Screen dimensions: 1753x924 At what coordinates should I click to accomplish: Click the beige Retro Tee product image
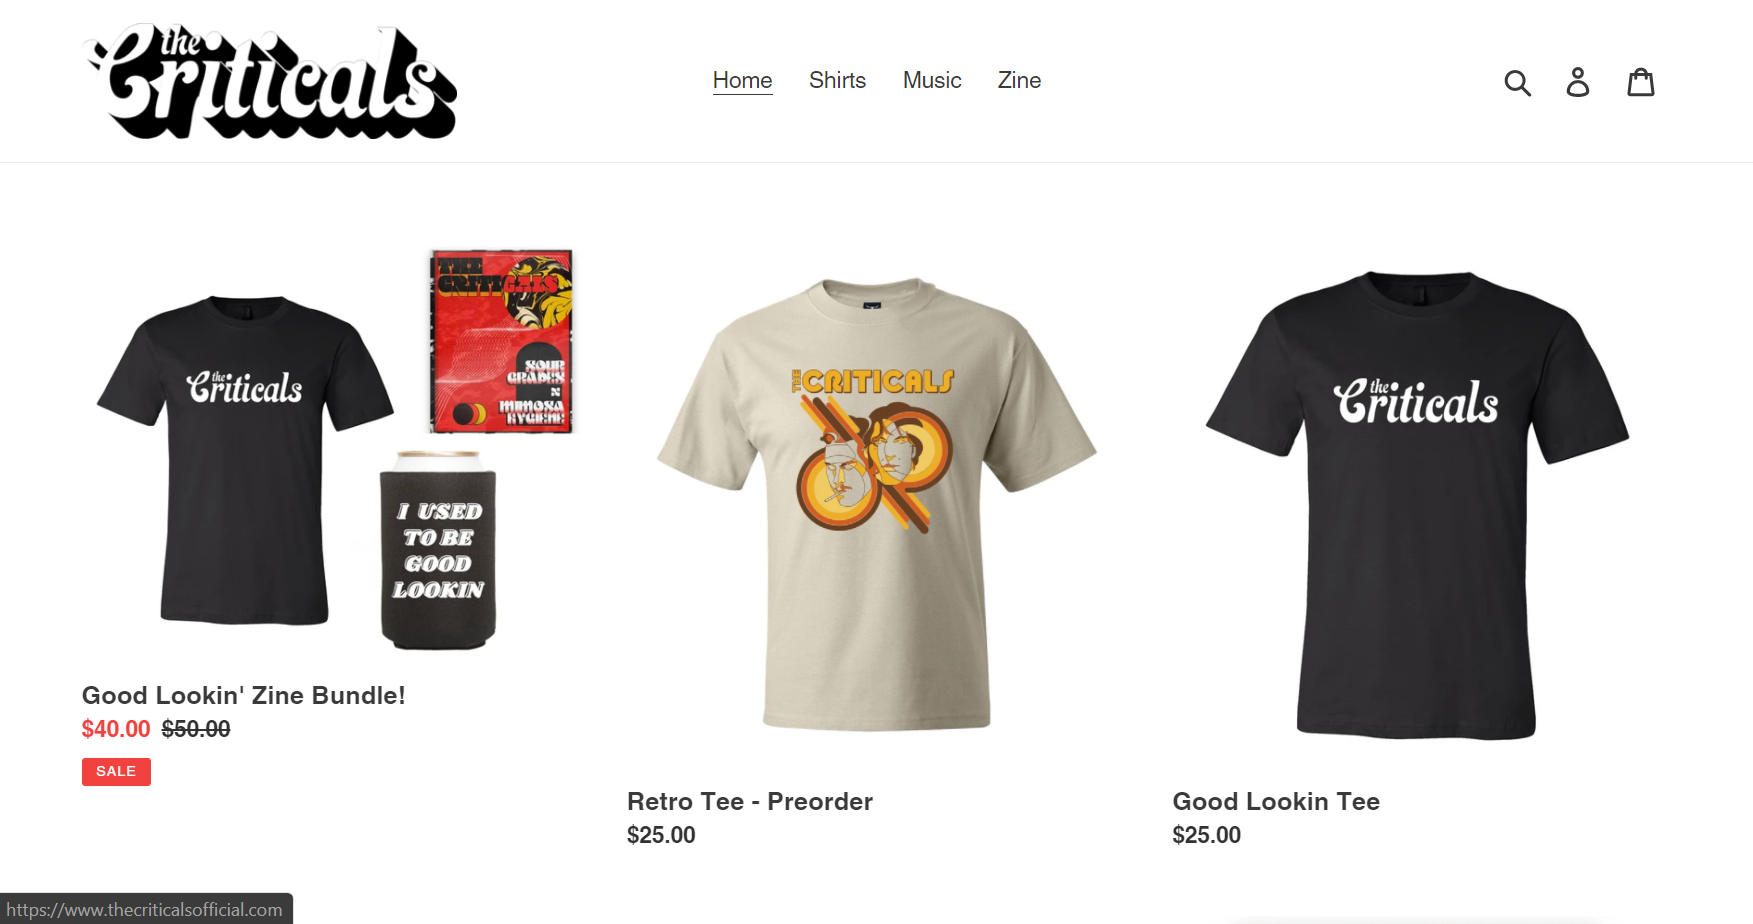click(877, 504)
